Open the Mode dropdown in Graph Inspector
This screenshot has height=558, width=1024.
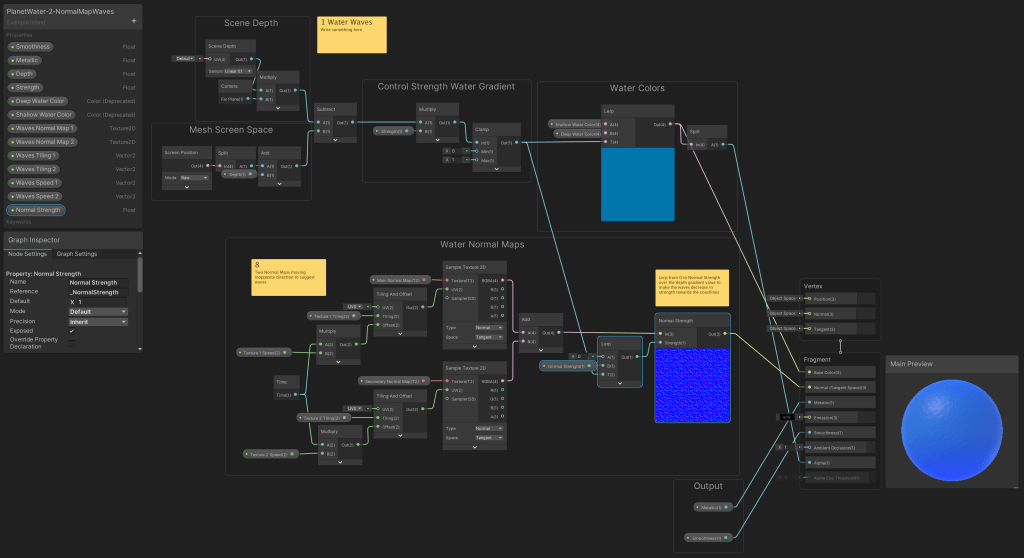(98, 311)
